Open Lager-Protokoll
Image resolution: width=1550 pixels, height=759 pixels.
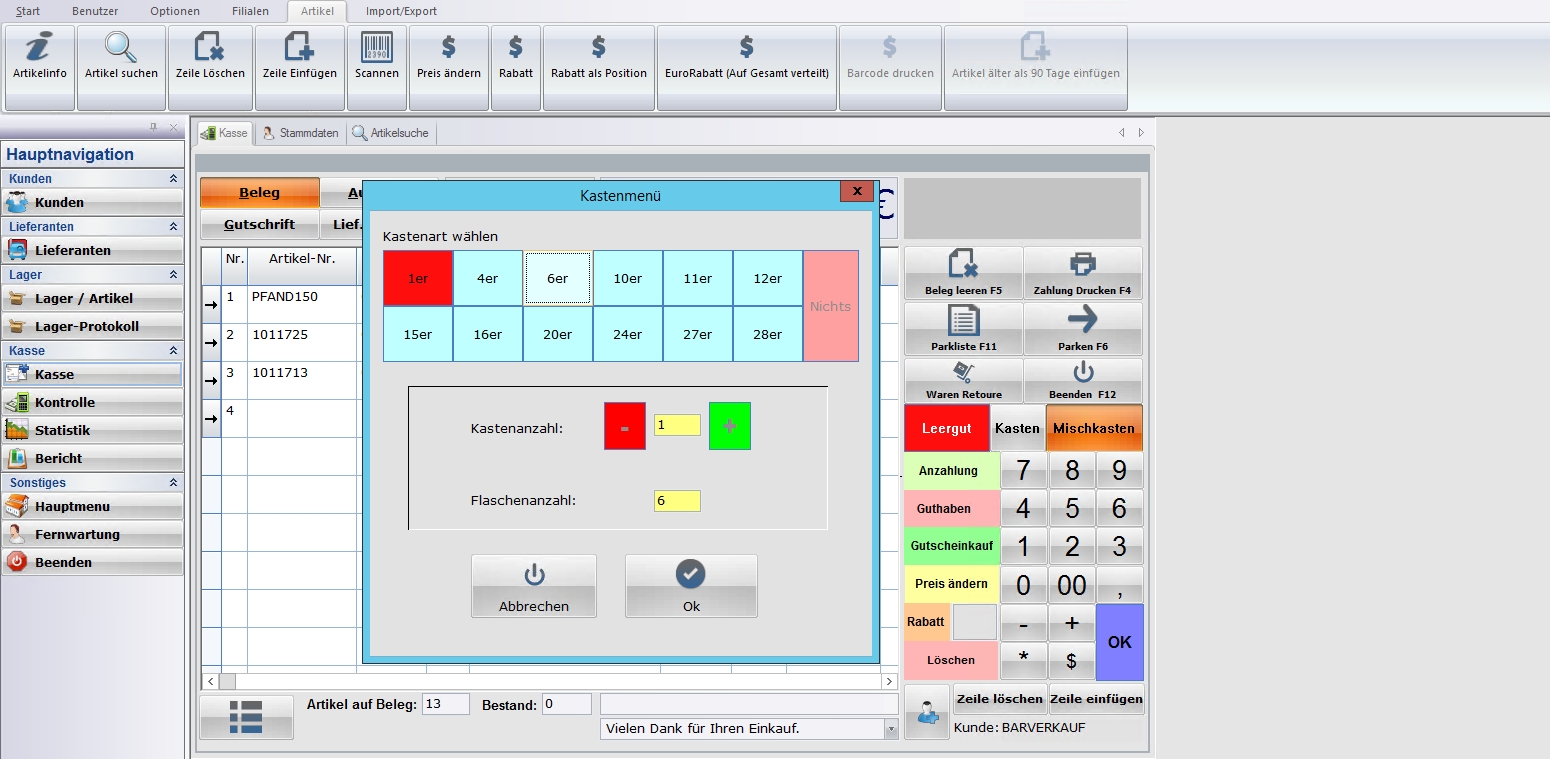92,326
